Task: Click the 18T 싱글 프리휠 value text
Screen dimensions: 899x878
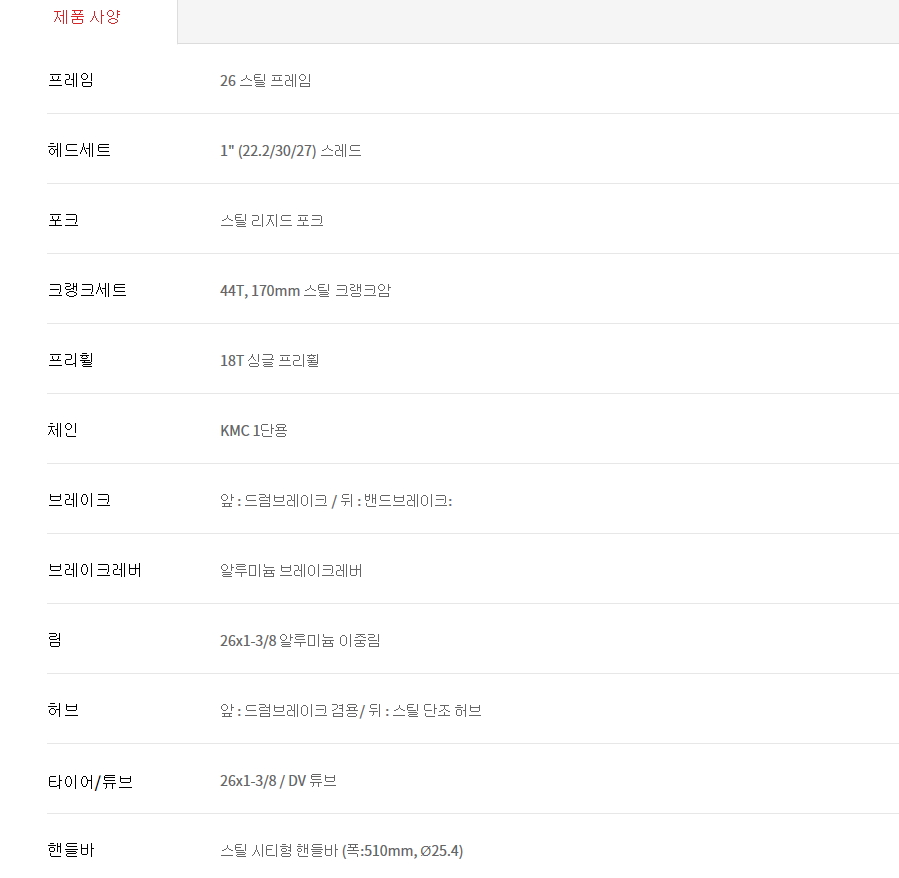Action: (x=269, y=361)
